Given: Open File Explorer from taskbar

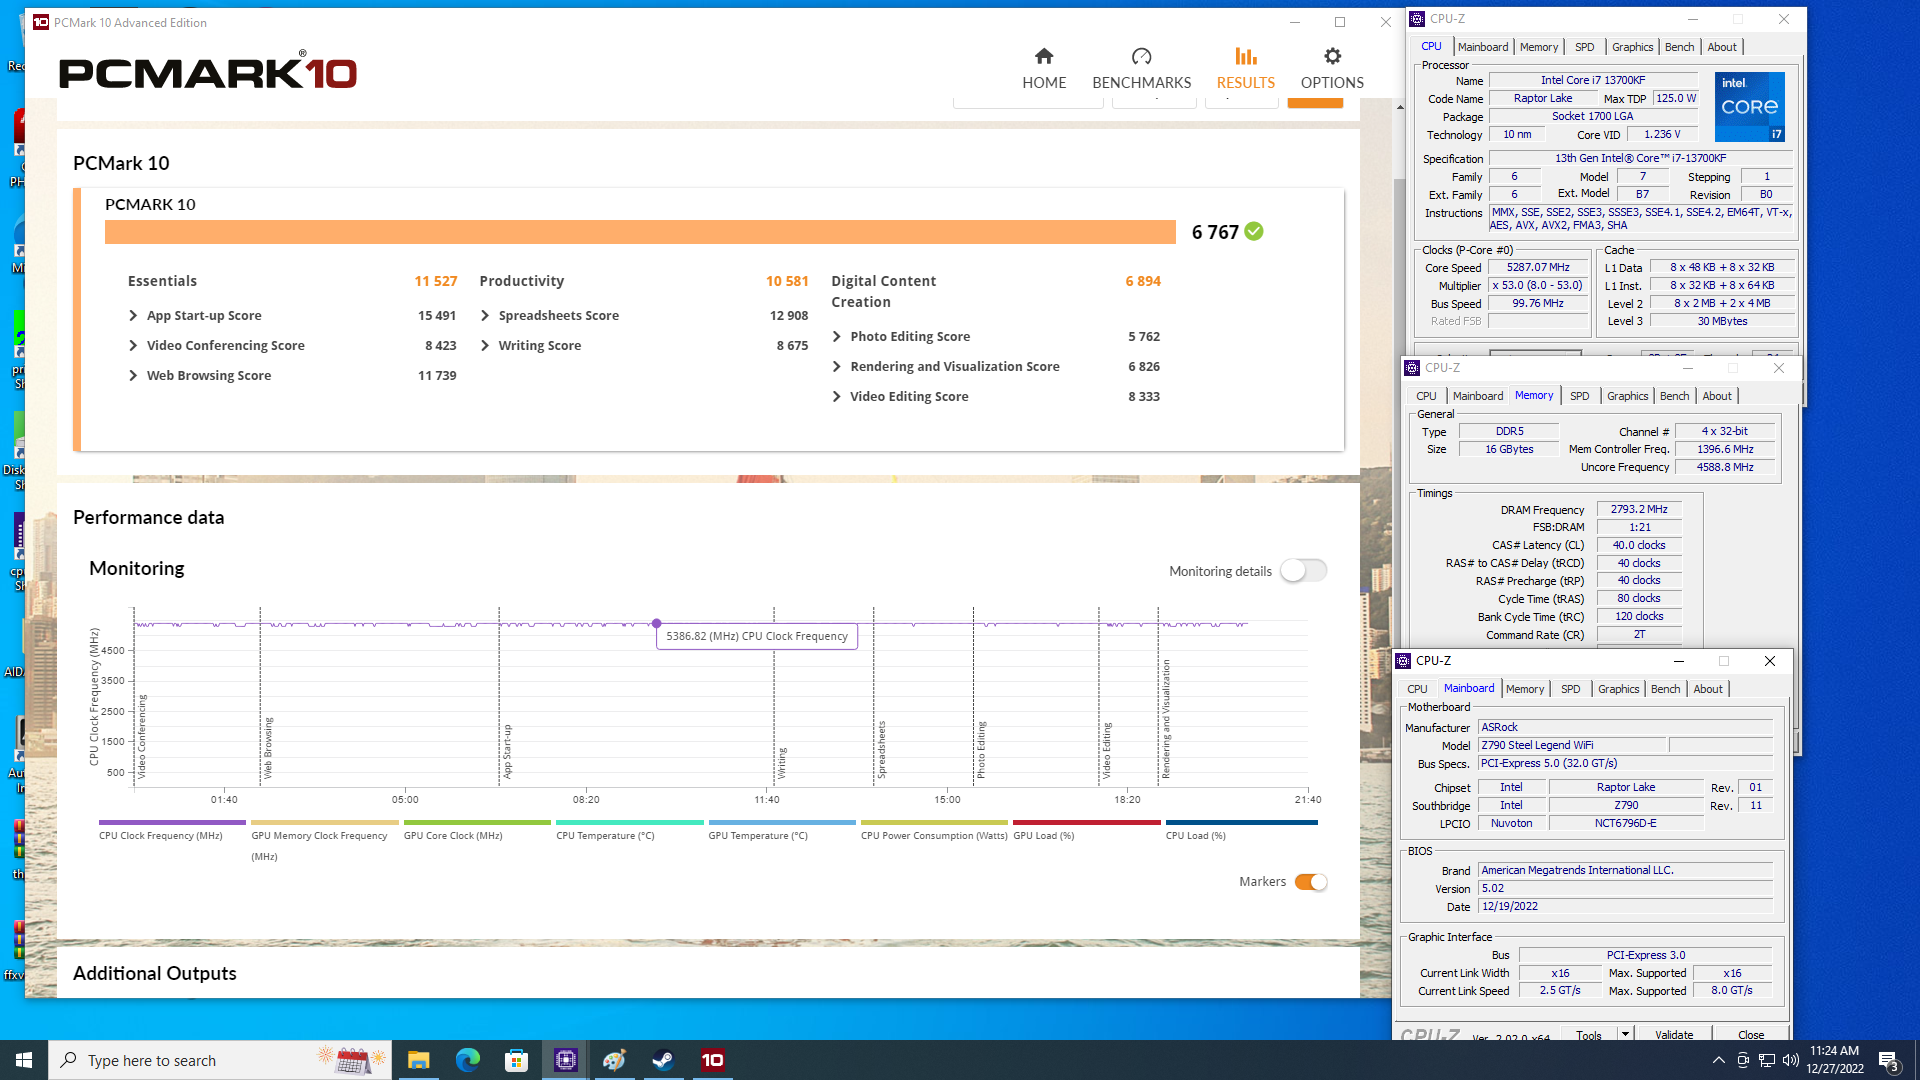Looking at the screenshot, I should (x=418, y=1060).
